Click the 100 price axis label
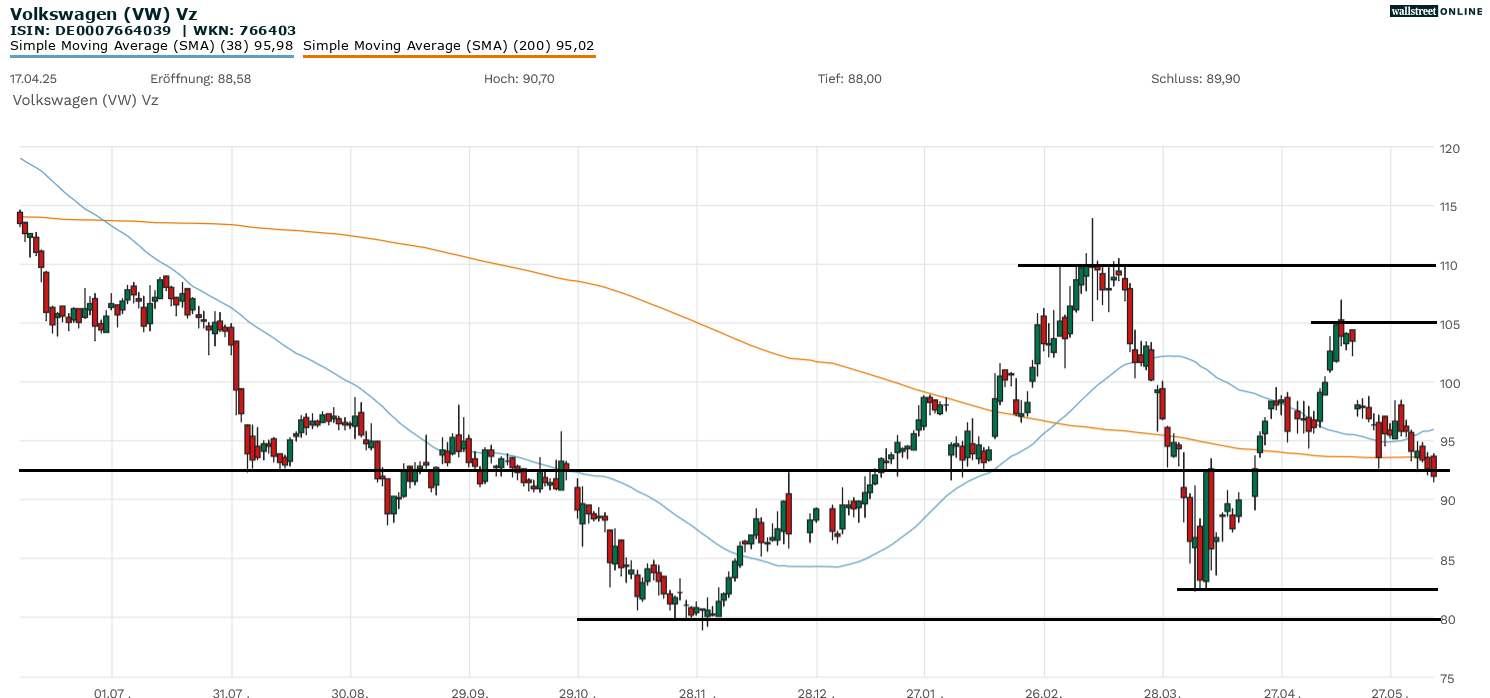 [1450, 383]
